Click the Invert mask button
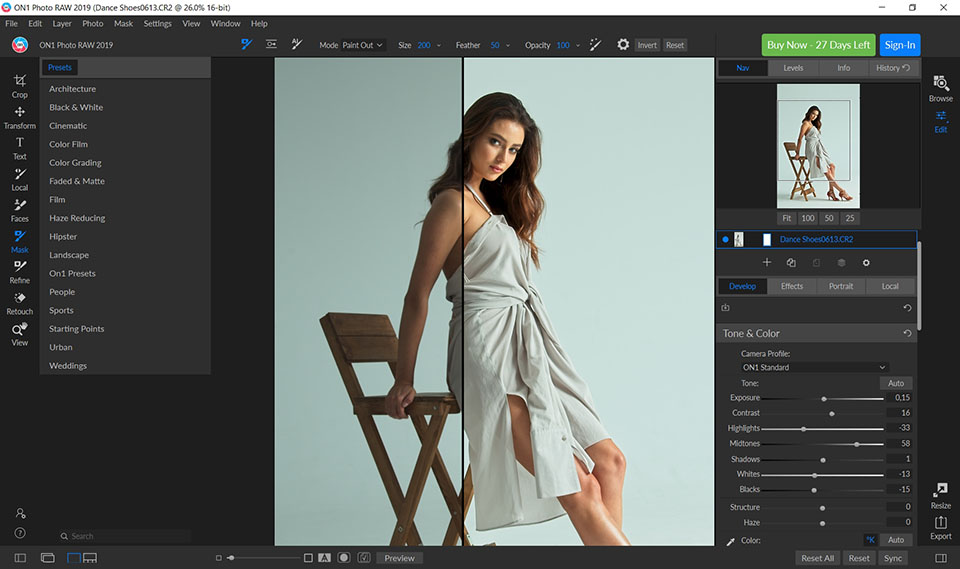Image resolution: width=960 pixels, height=569 pixels. pyautogui.click(x=647, y=45)
